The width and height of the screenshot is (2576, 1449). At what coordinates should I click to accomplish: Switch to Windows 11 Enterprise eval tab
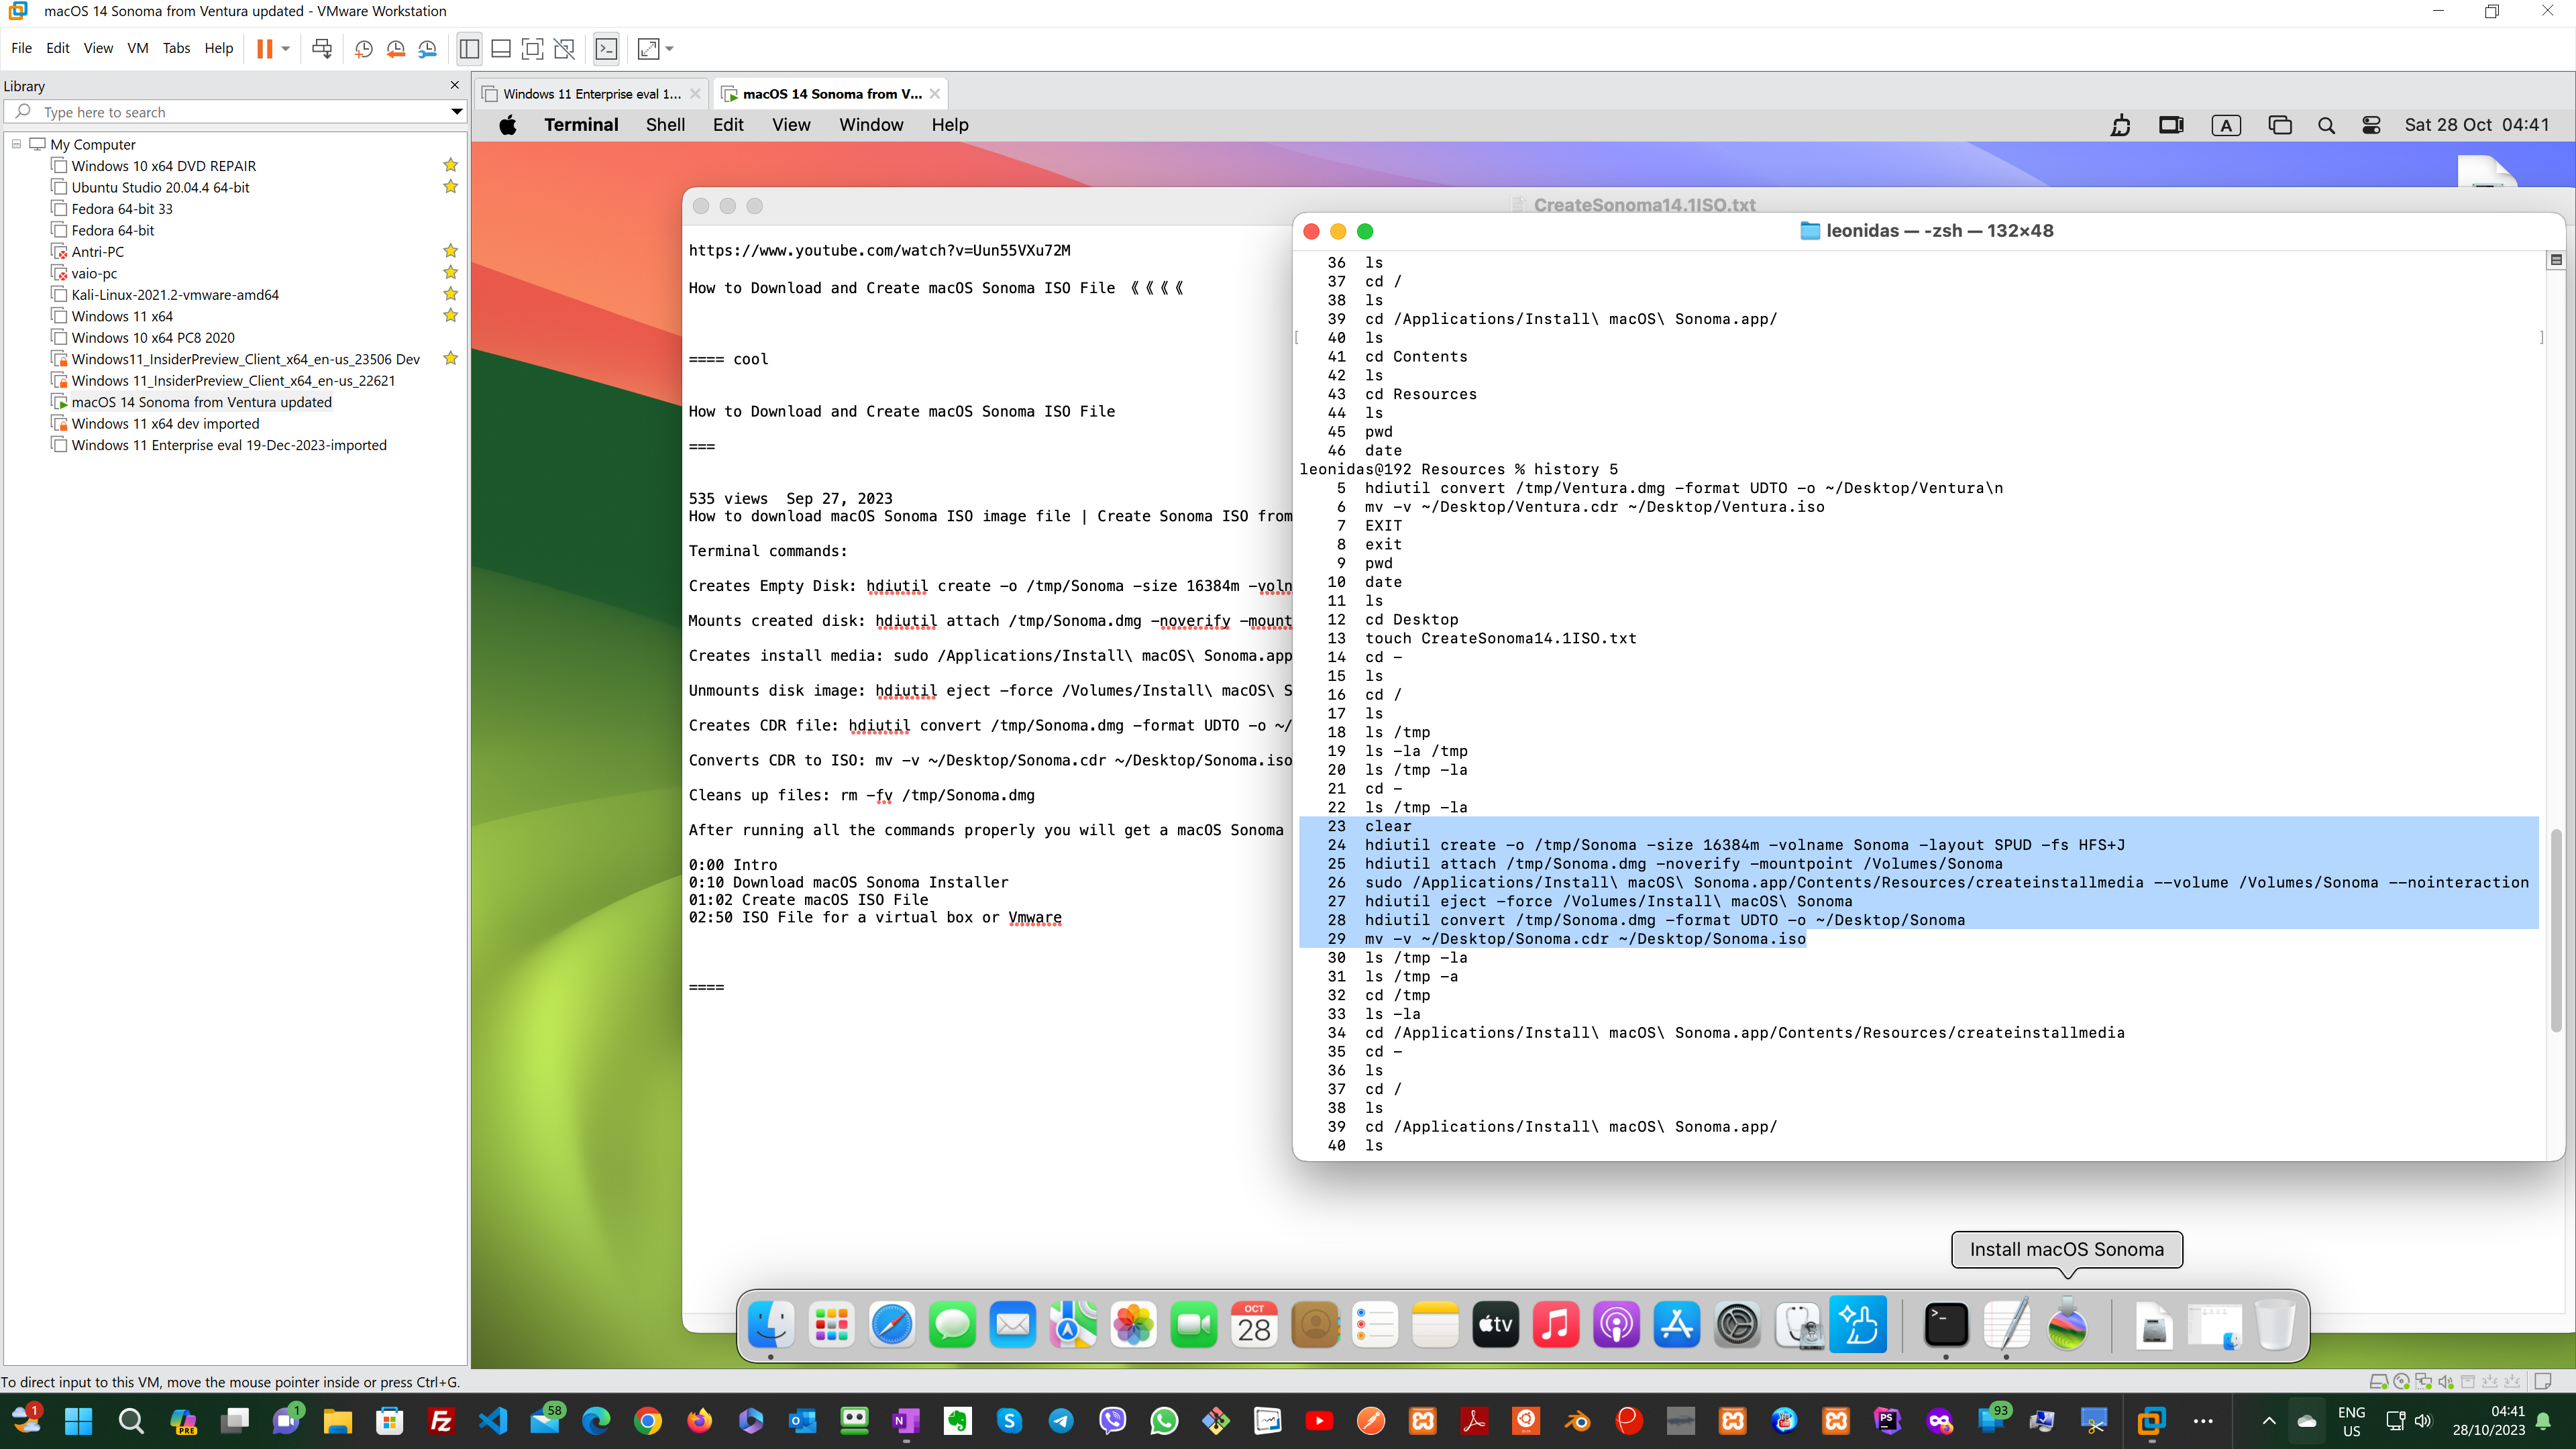click(591, 94)
